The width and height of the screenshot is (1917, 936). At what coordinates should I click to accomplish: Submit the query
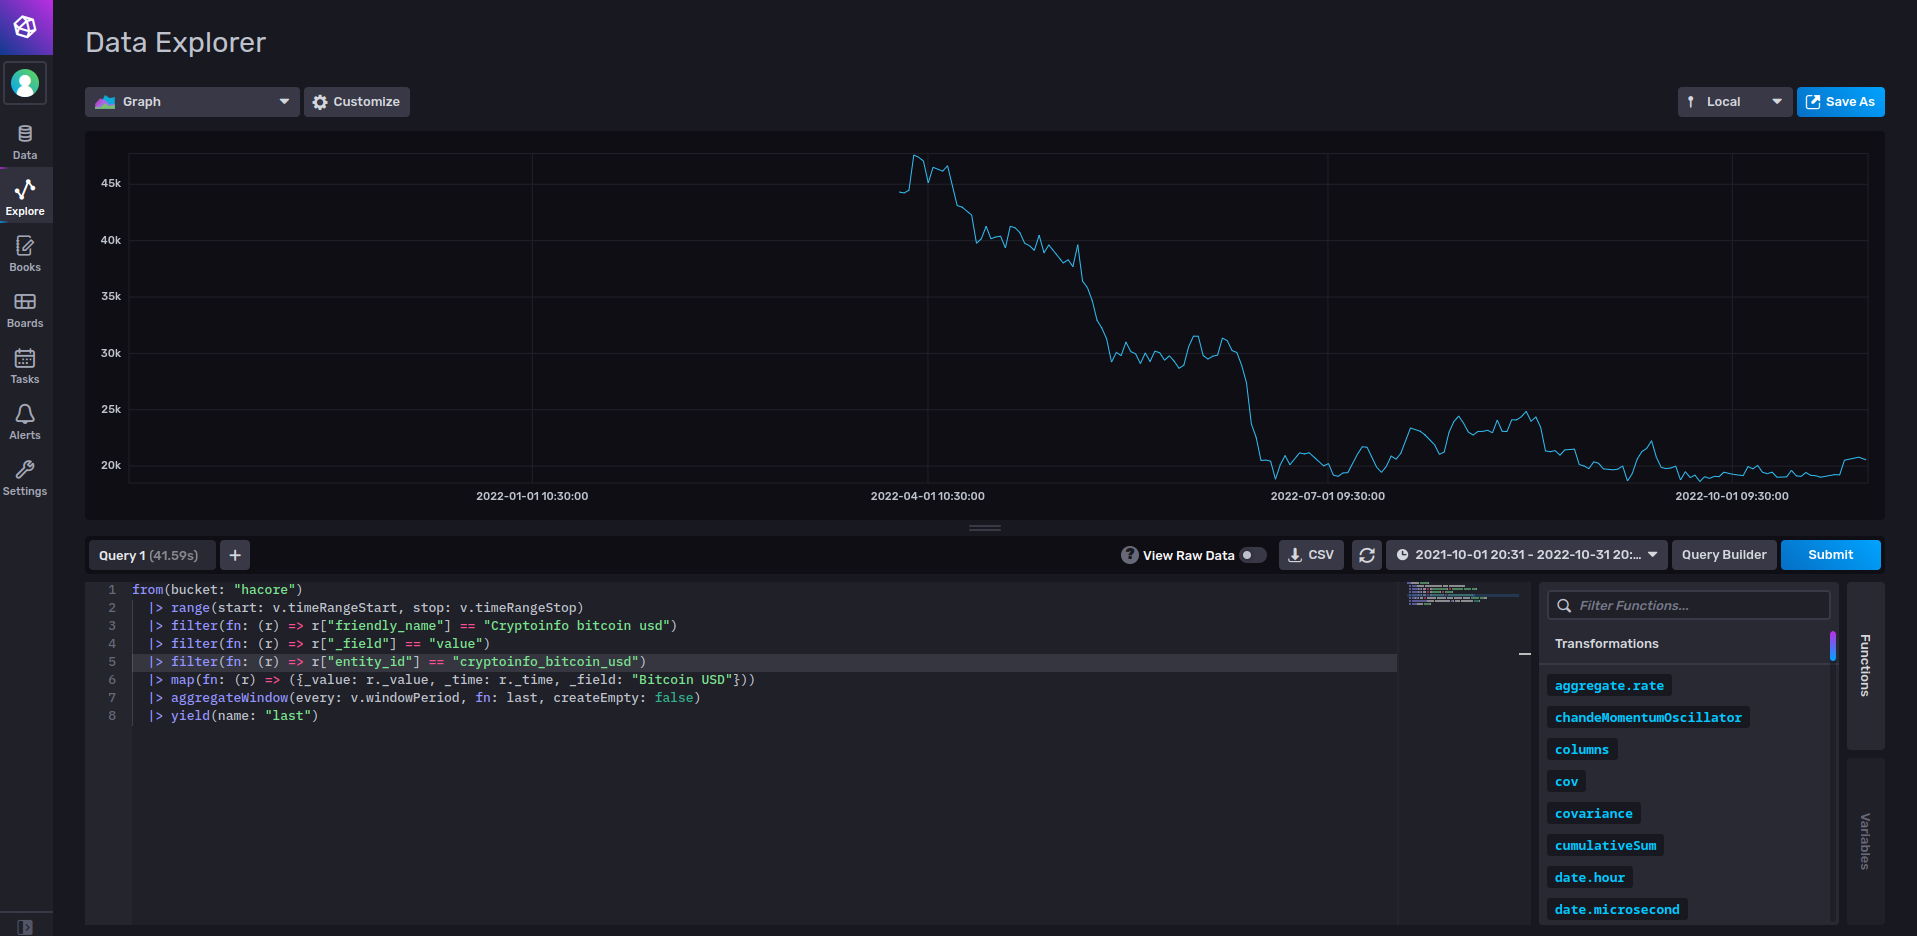(1831, 555)
